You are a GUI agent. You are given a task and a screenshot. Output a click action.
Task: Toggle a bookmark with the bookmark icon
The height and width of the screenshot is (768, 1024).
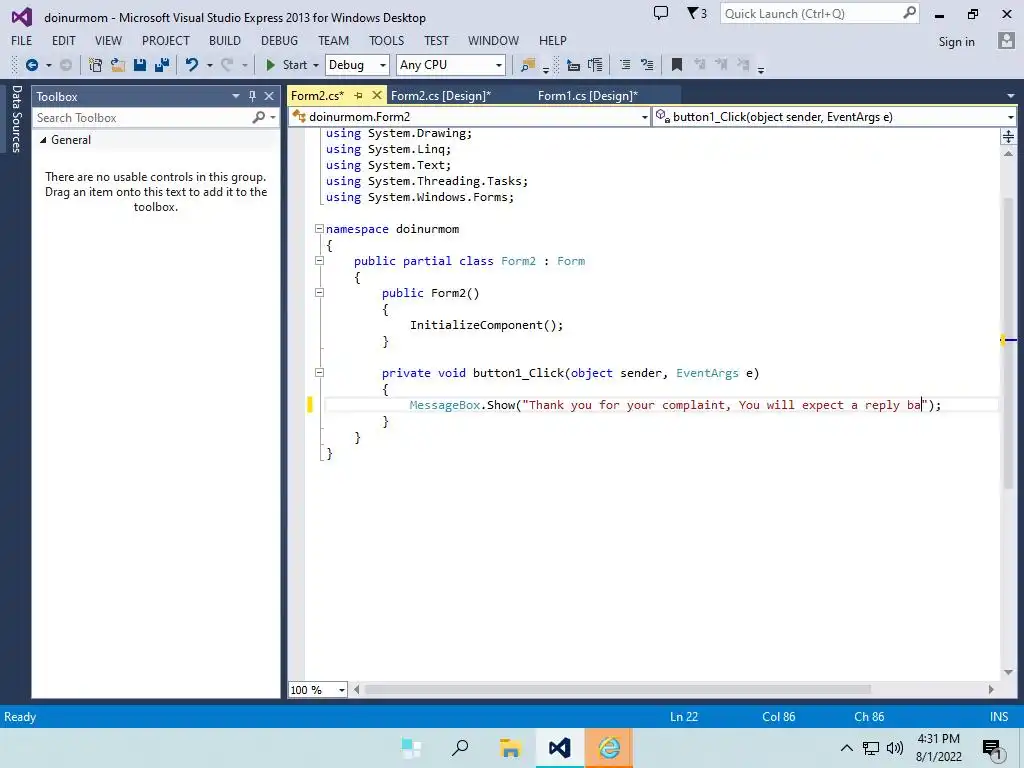pos(677,65)
